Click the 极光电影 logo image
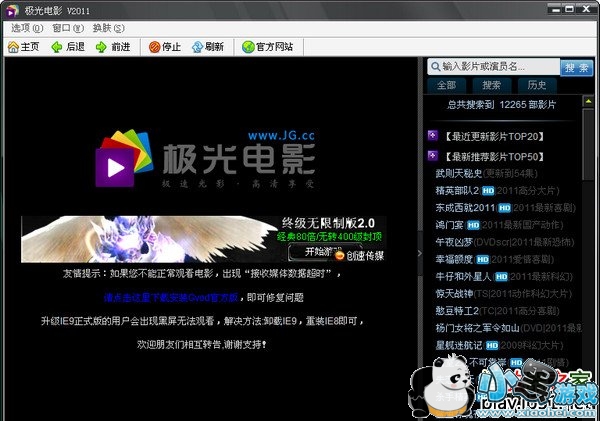The width and height of the screenshot is (600, 421). click(x=205, y=158)
